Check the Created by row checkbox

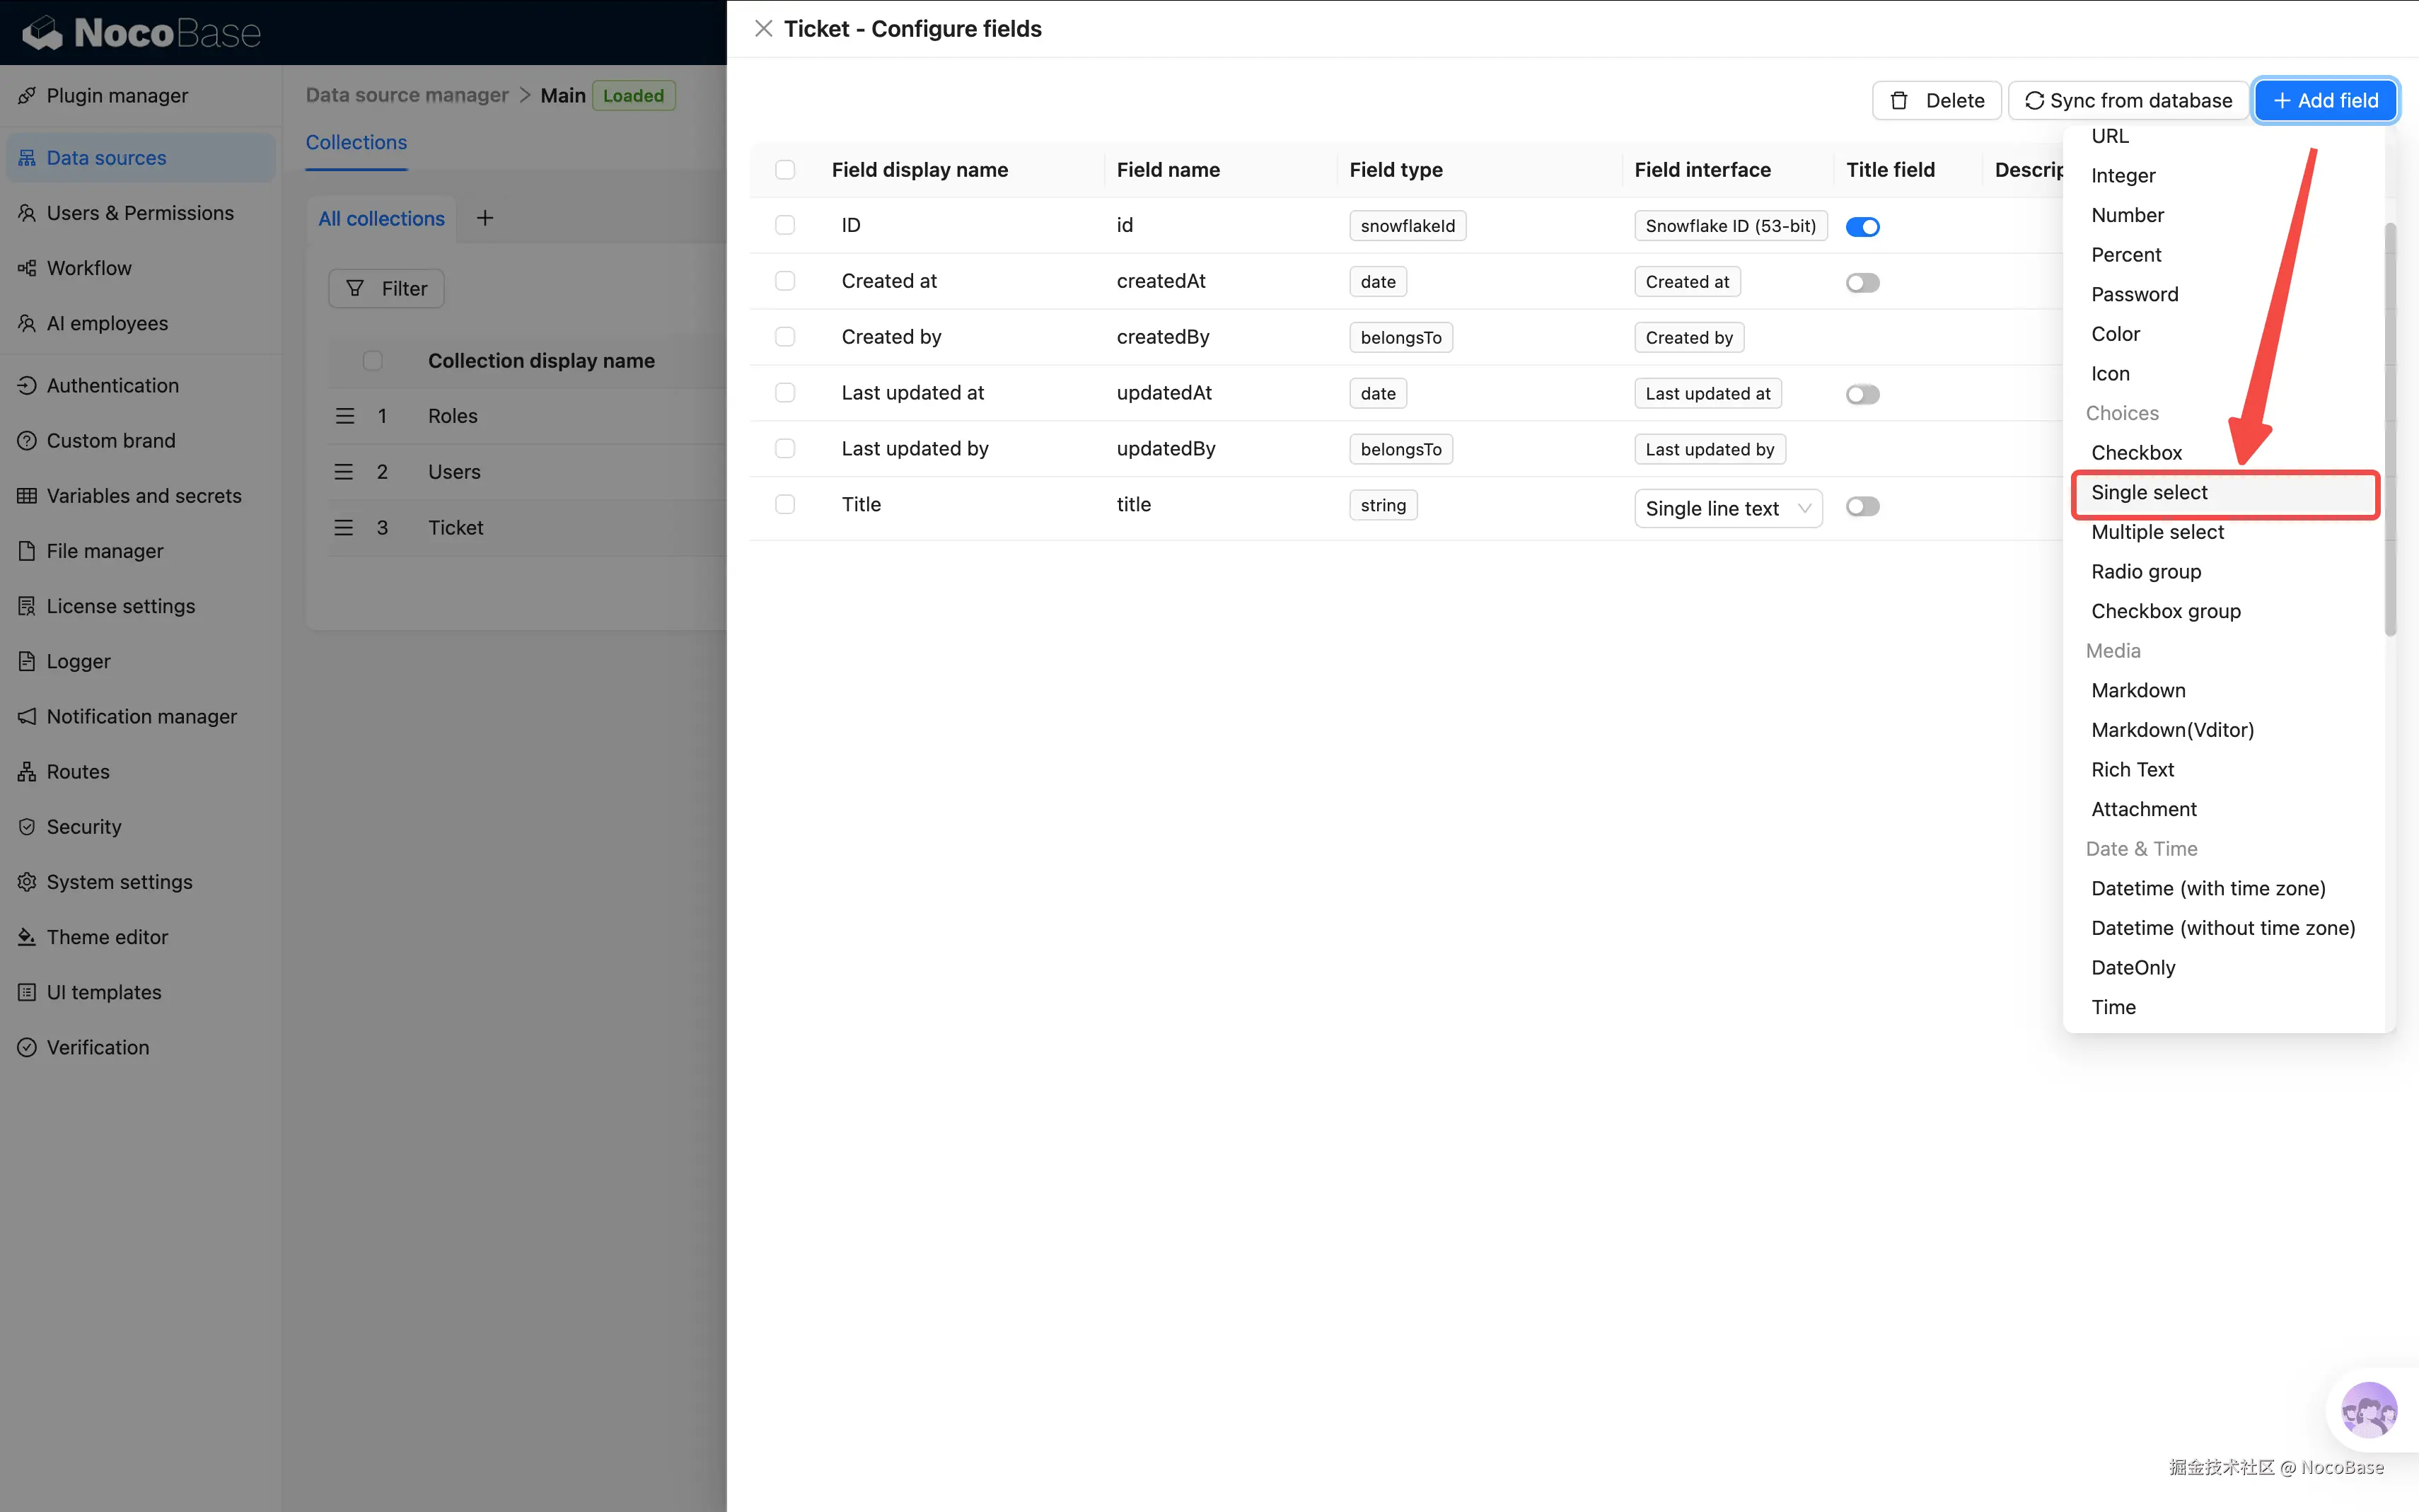(x=785, y=337)
